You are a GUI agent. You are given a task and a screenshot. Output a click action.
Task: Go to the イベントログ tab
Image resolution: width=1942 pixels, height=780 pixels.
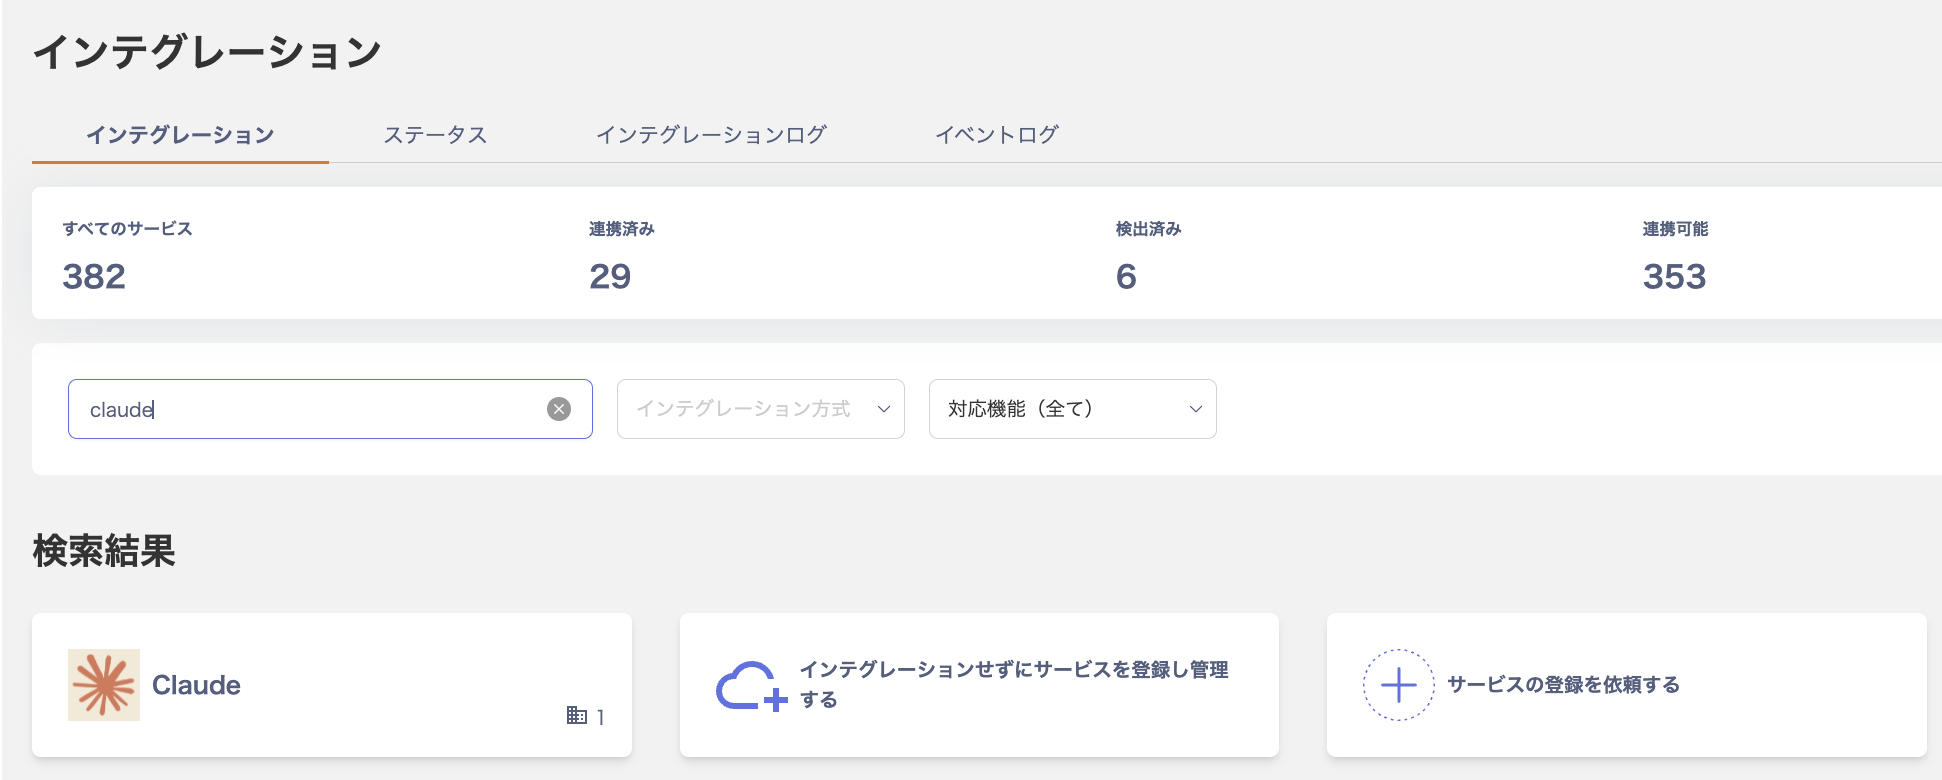(x=996, y=135)
